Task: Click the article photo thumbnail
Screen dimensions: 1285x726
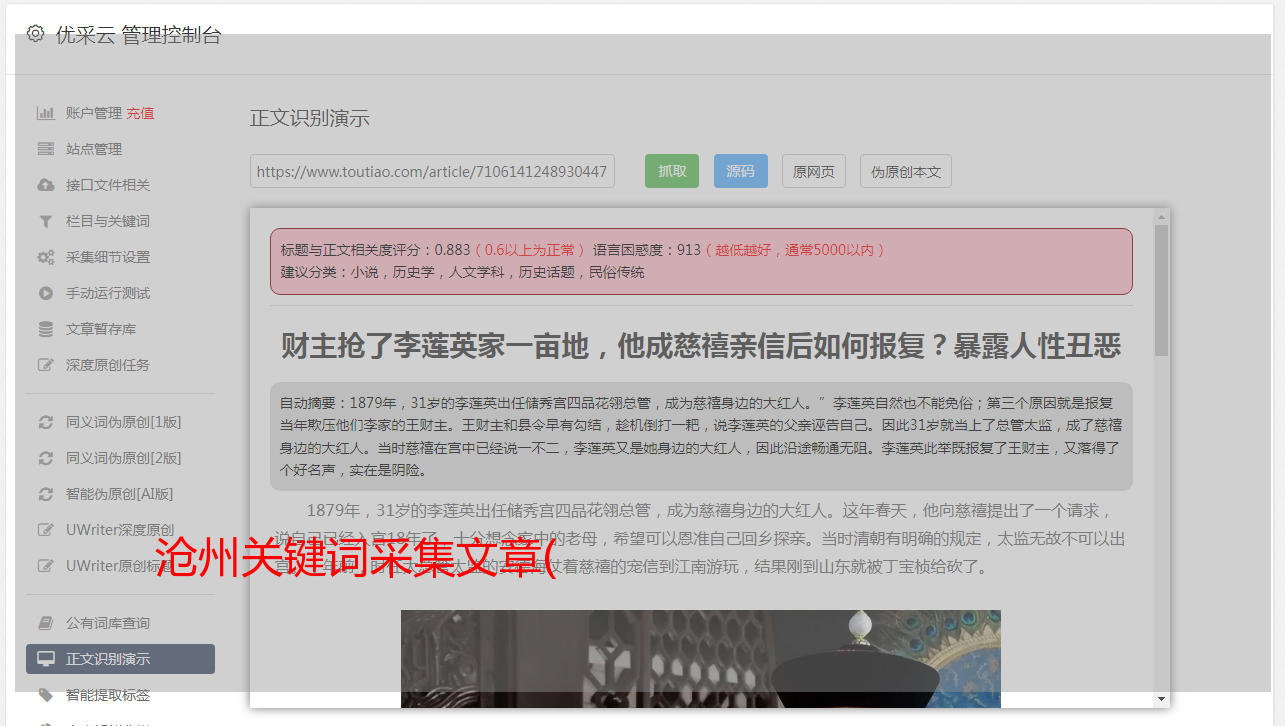Action: coord(701,658)
